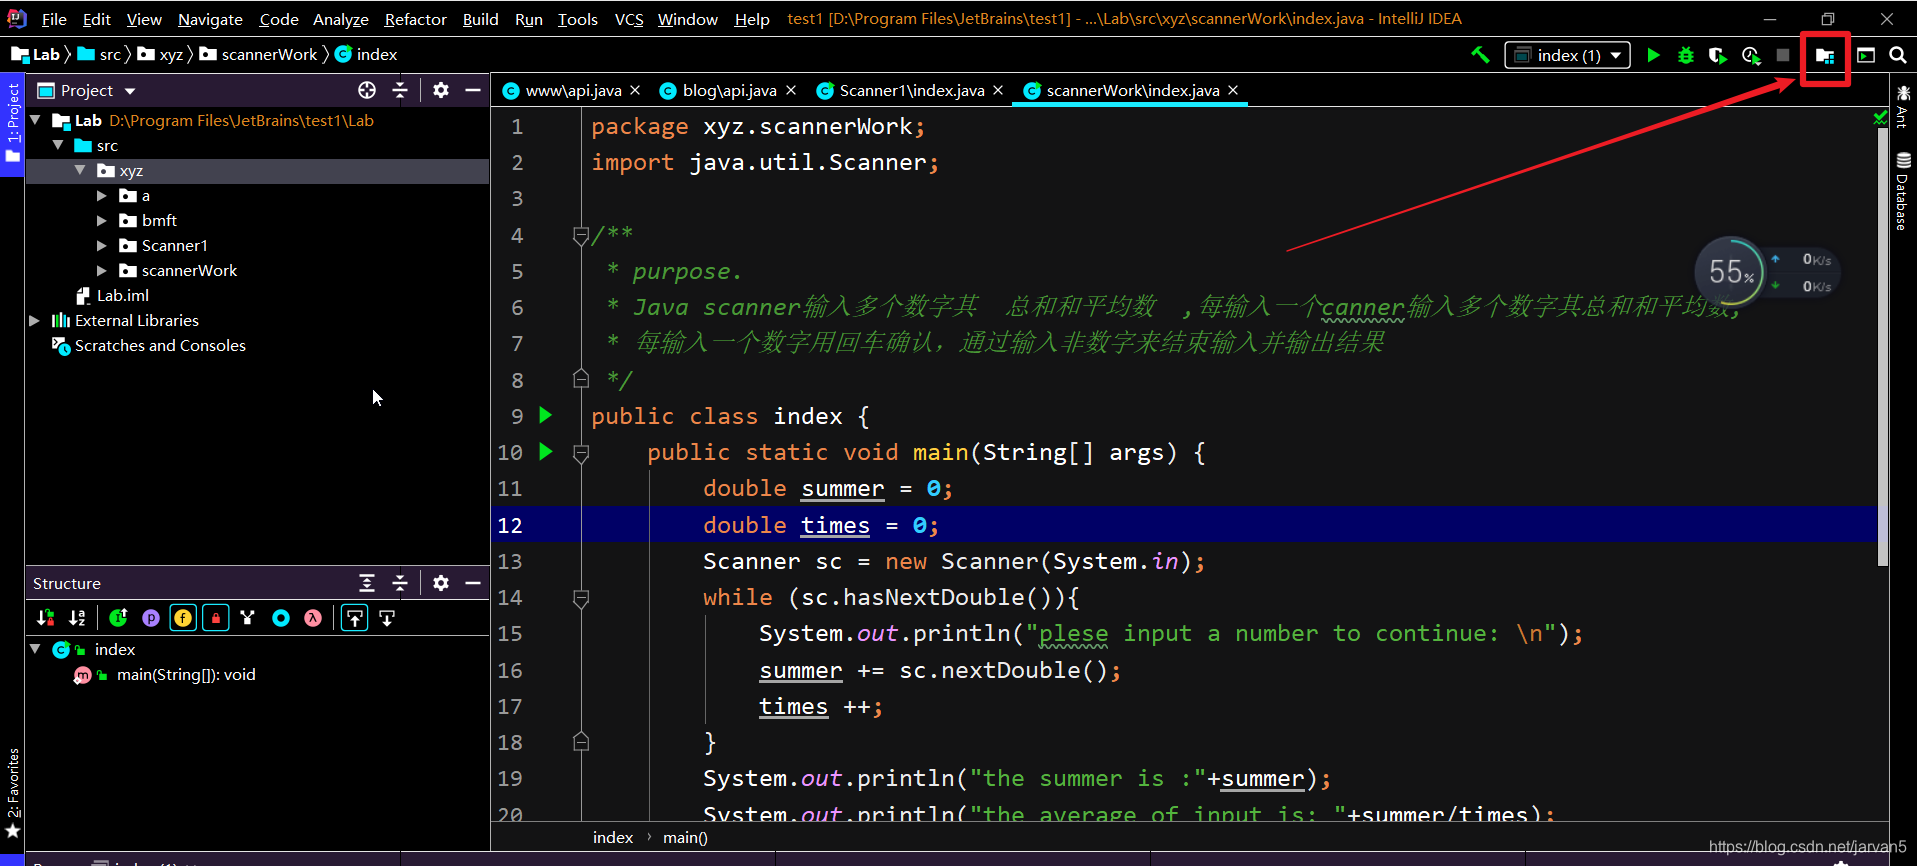This screenshot has width=1917, height=866.
Task: Toggle Show Properties purple p icon
Action: [151, 618]
